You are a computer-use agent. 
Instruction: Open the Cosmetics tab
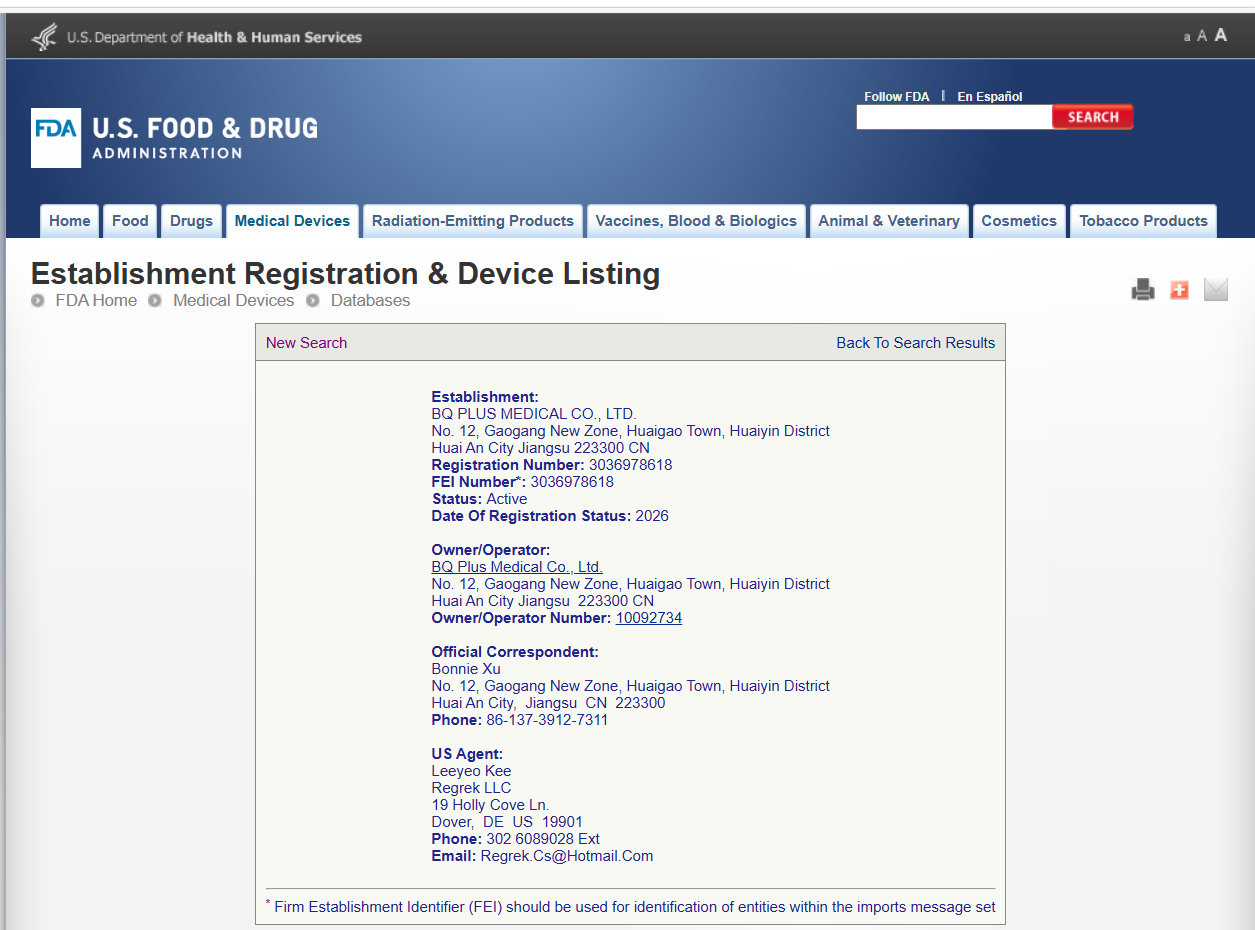click(x=1019, y=221)
